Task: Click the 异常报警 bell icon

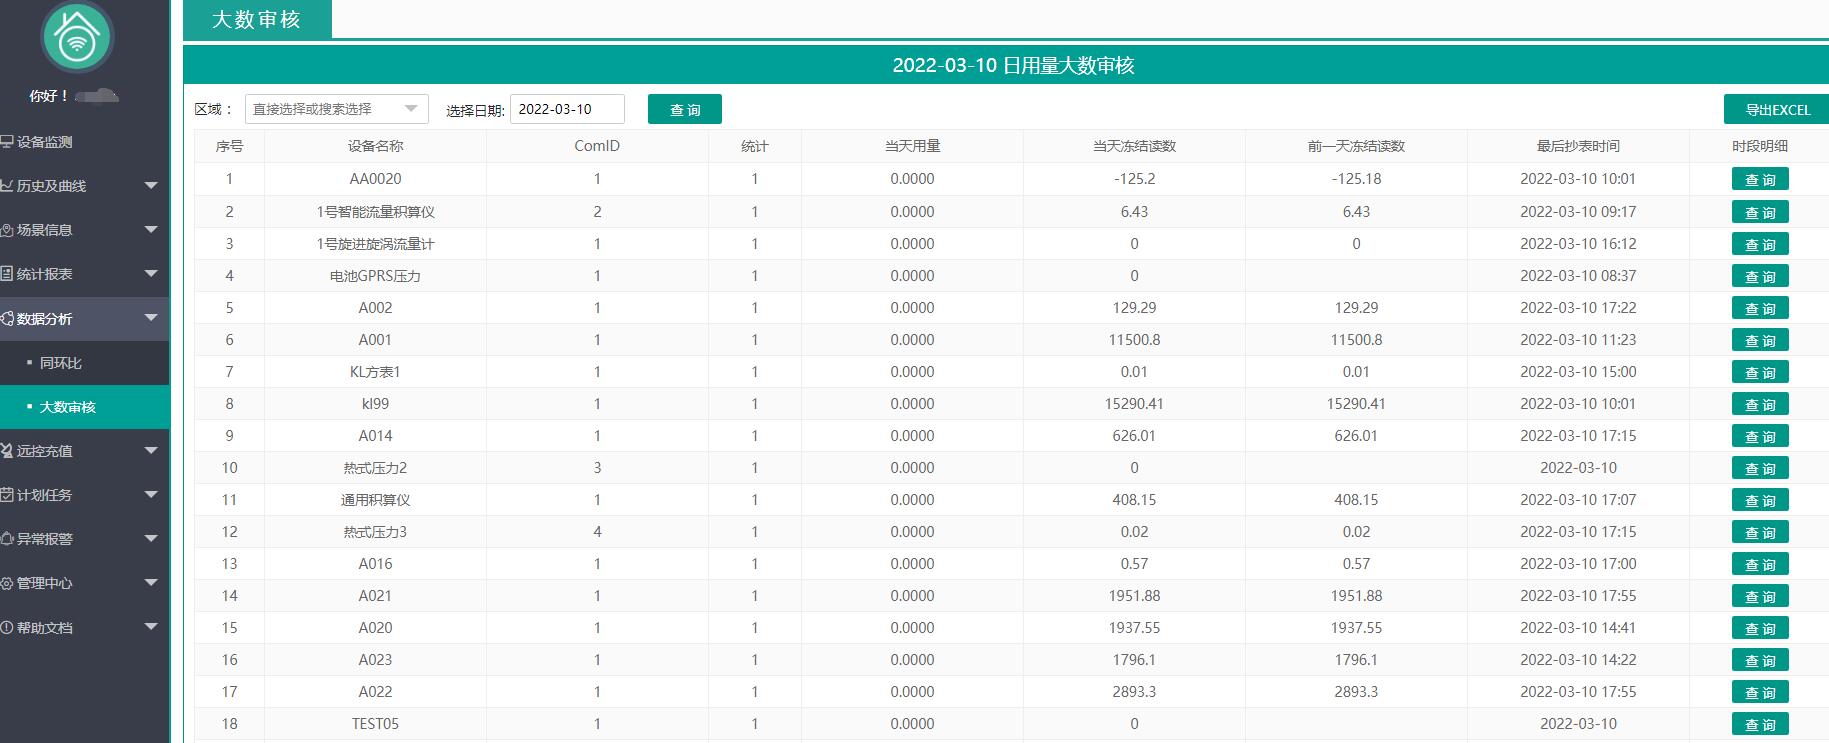Action: click(7, 539)
